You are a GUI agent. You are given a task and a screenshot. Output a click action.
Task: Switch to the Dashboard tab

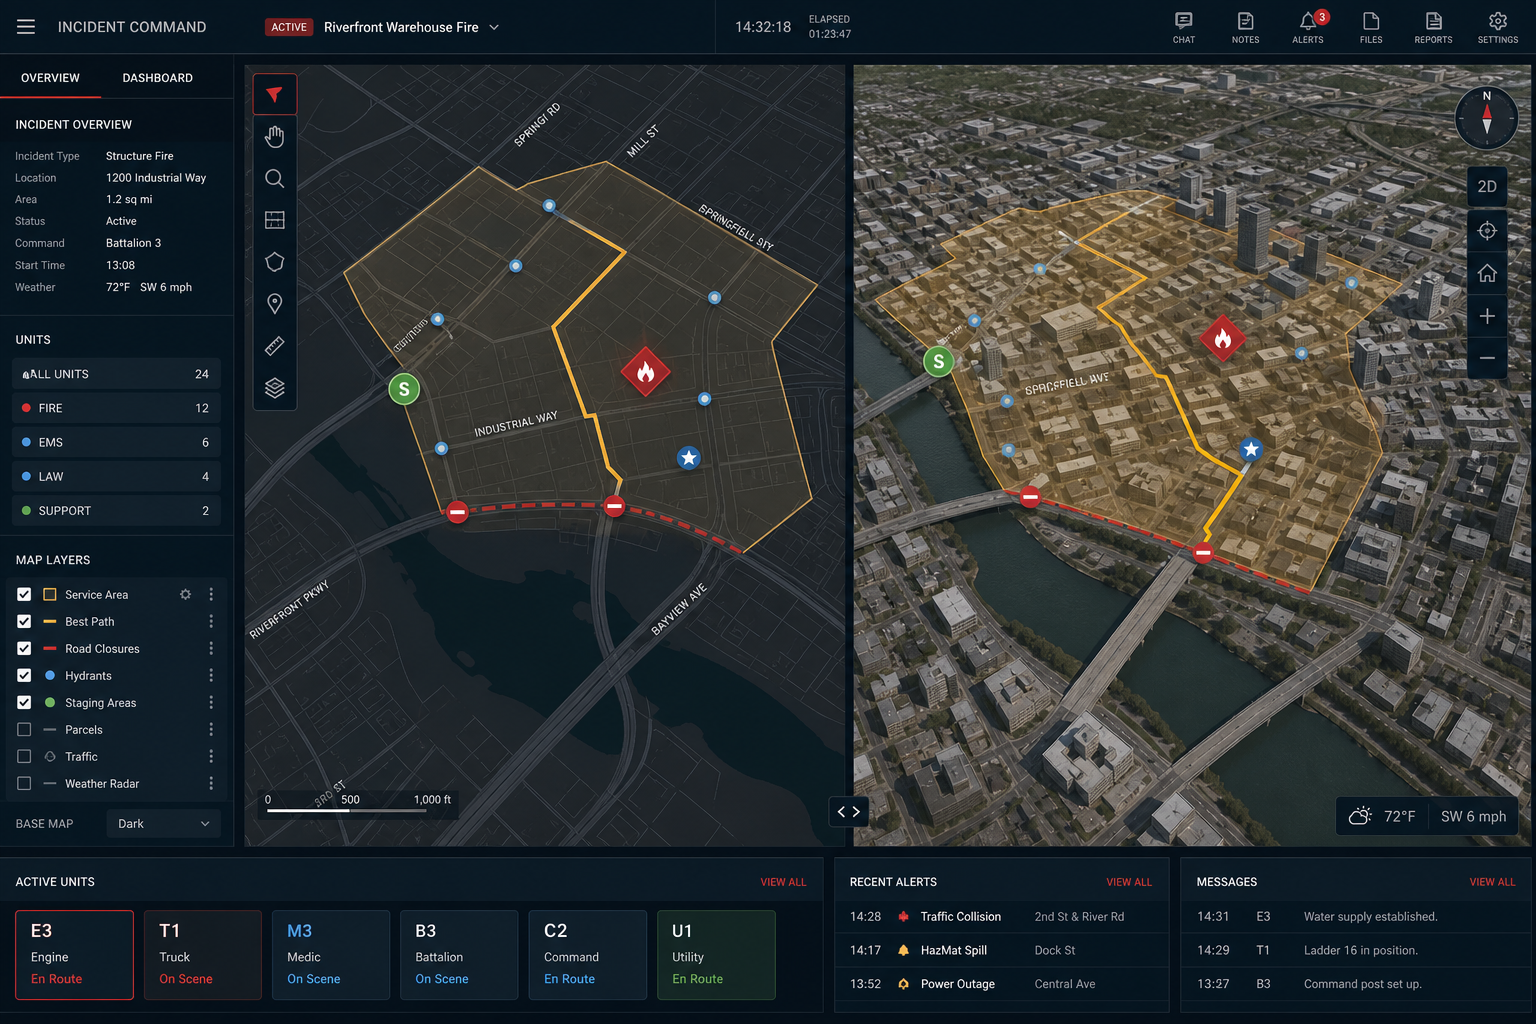coord(158,78)
